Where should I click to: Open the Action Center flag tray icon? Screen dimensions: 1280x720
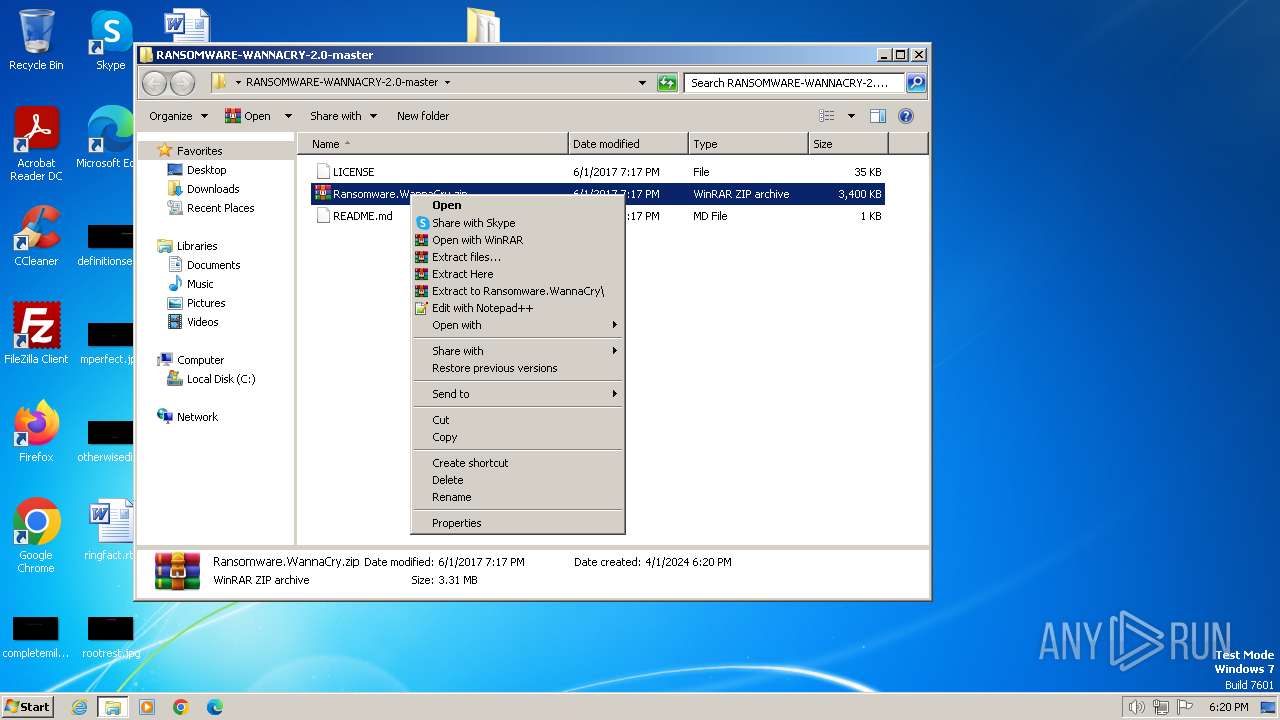(x=1185, y=707)
